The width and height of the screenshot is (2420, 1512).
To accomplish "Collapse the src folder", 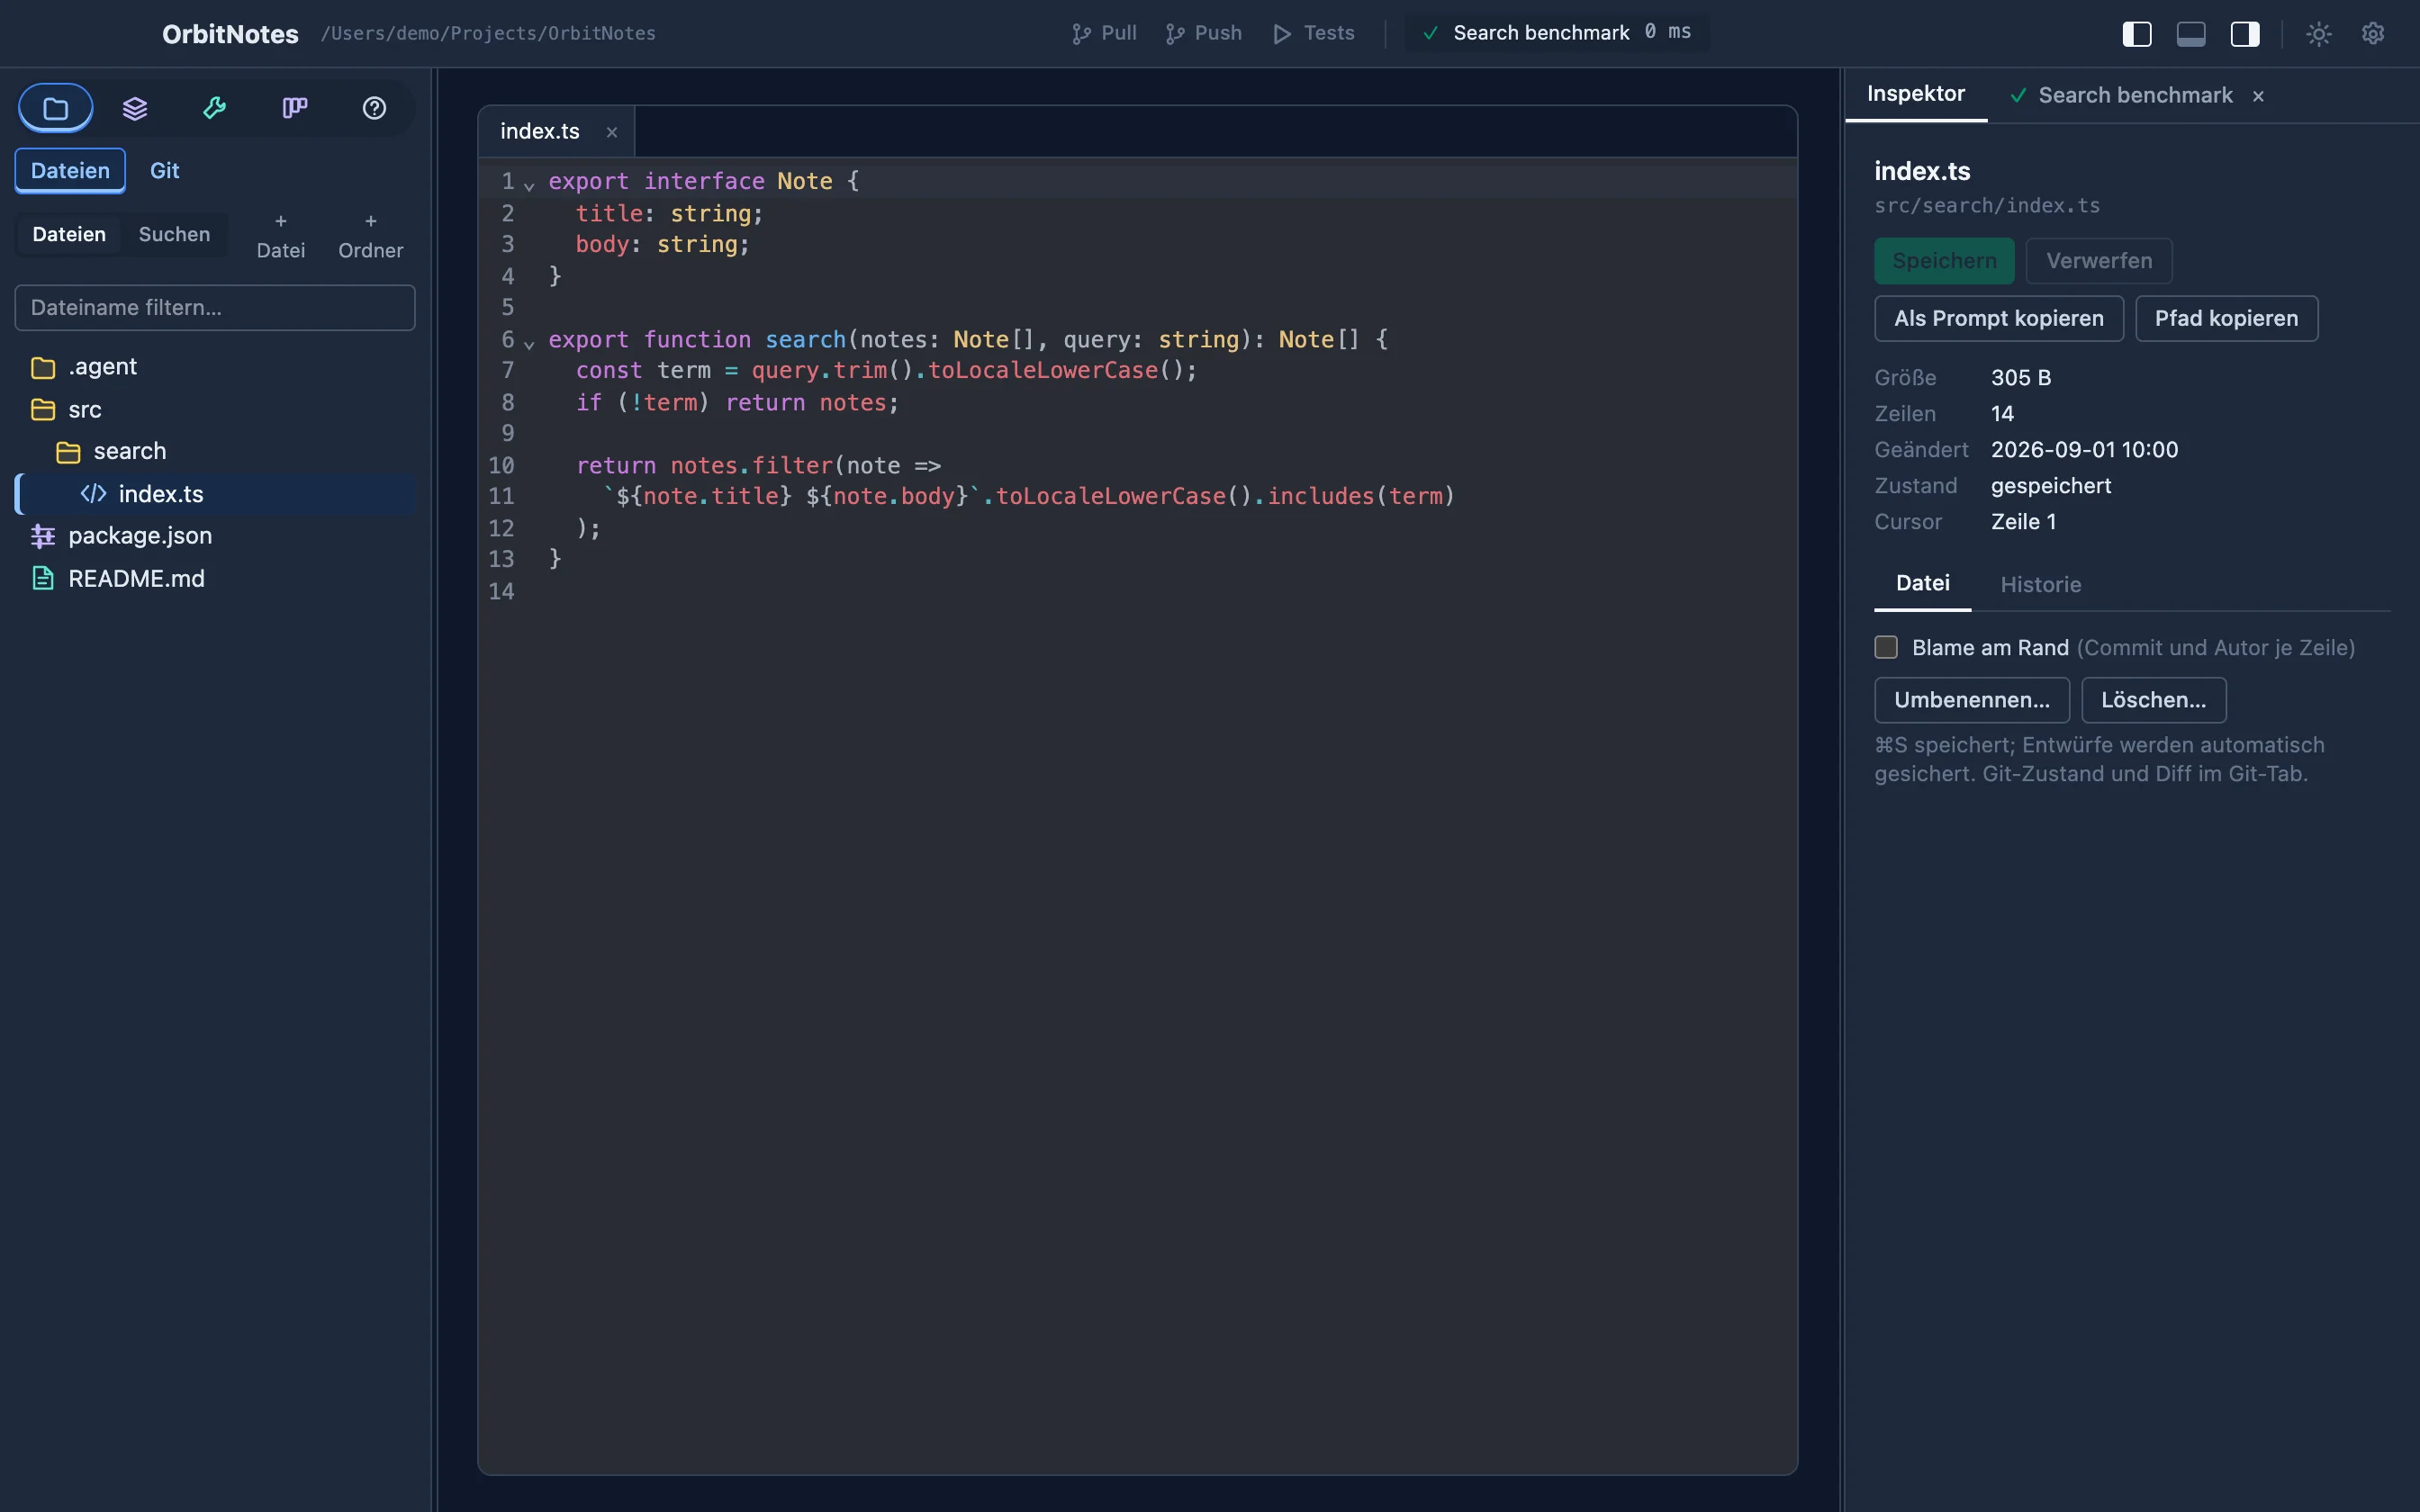I will coord(215,410).
